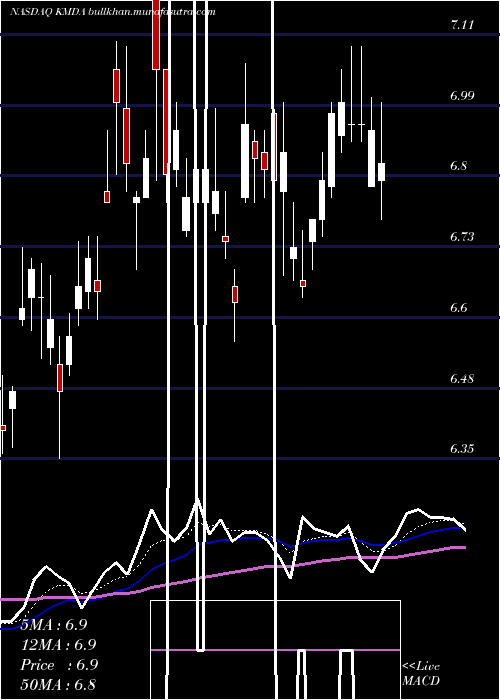Click the 12MA : 6.9 legend entry
This screenshot has height=700, width=500.
coord(58,645)
